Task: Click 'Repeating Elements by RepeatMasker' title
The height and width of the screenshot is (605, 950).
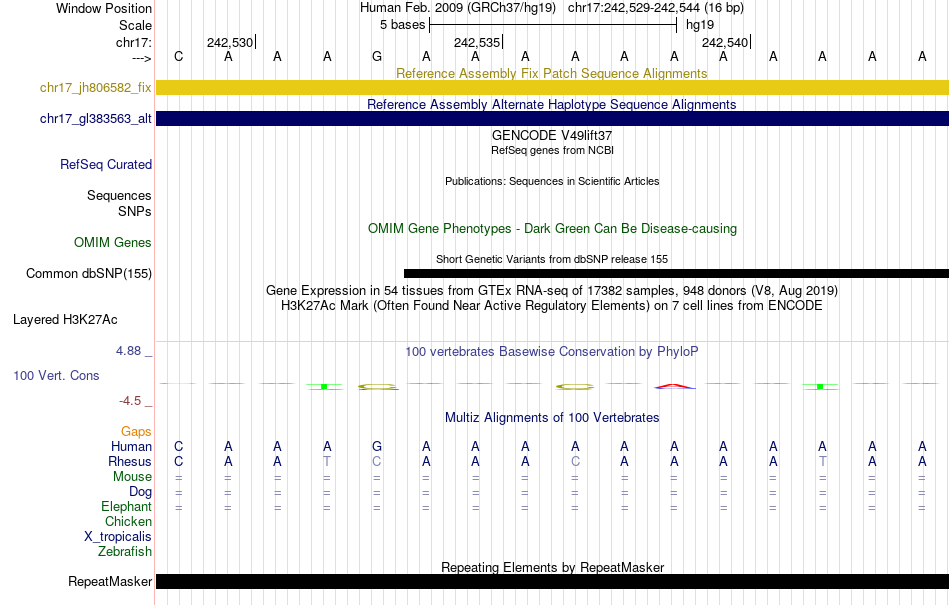Action: pos(552,567)
